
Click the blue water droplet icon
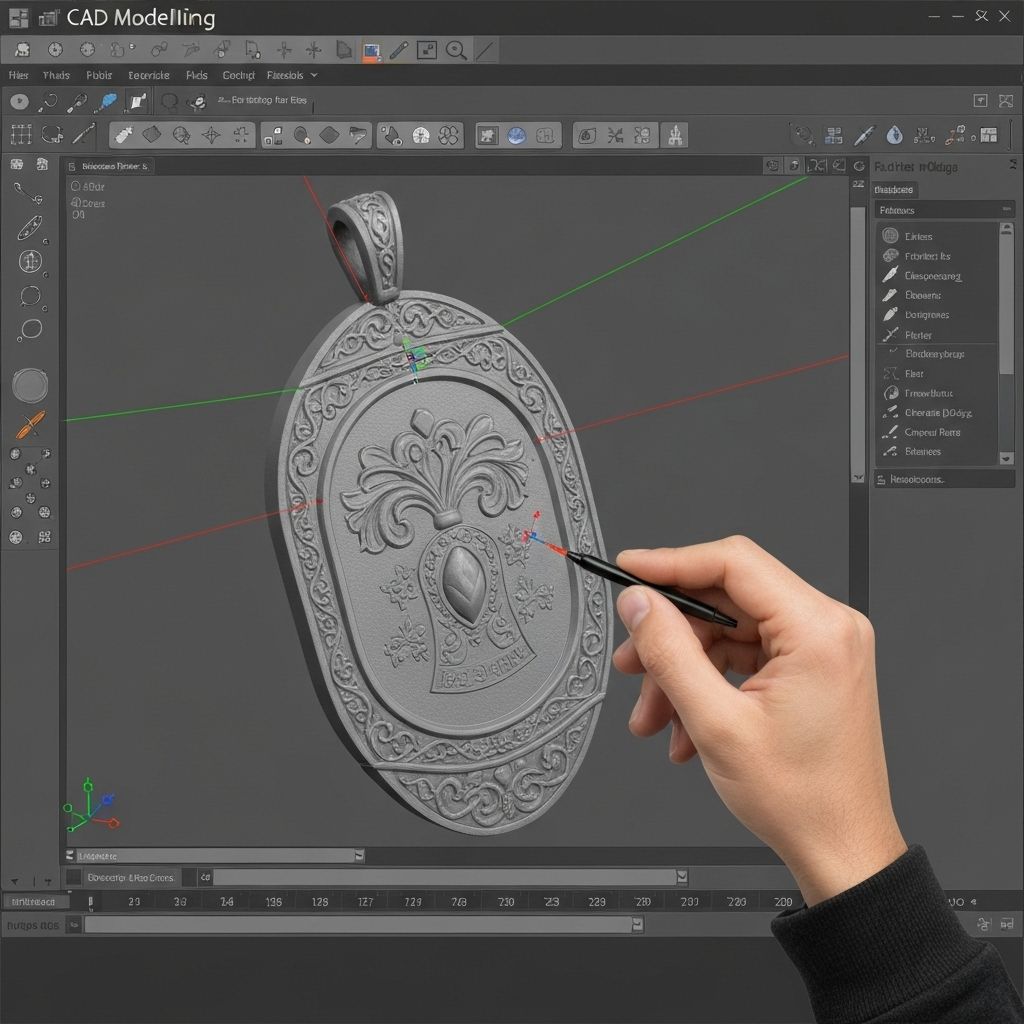(x=894, y=135)
